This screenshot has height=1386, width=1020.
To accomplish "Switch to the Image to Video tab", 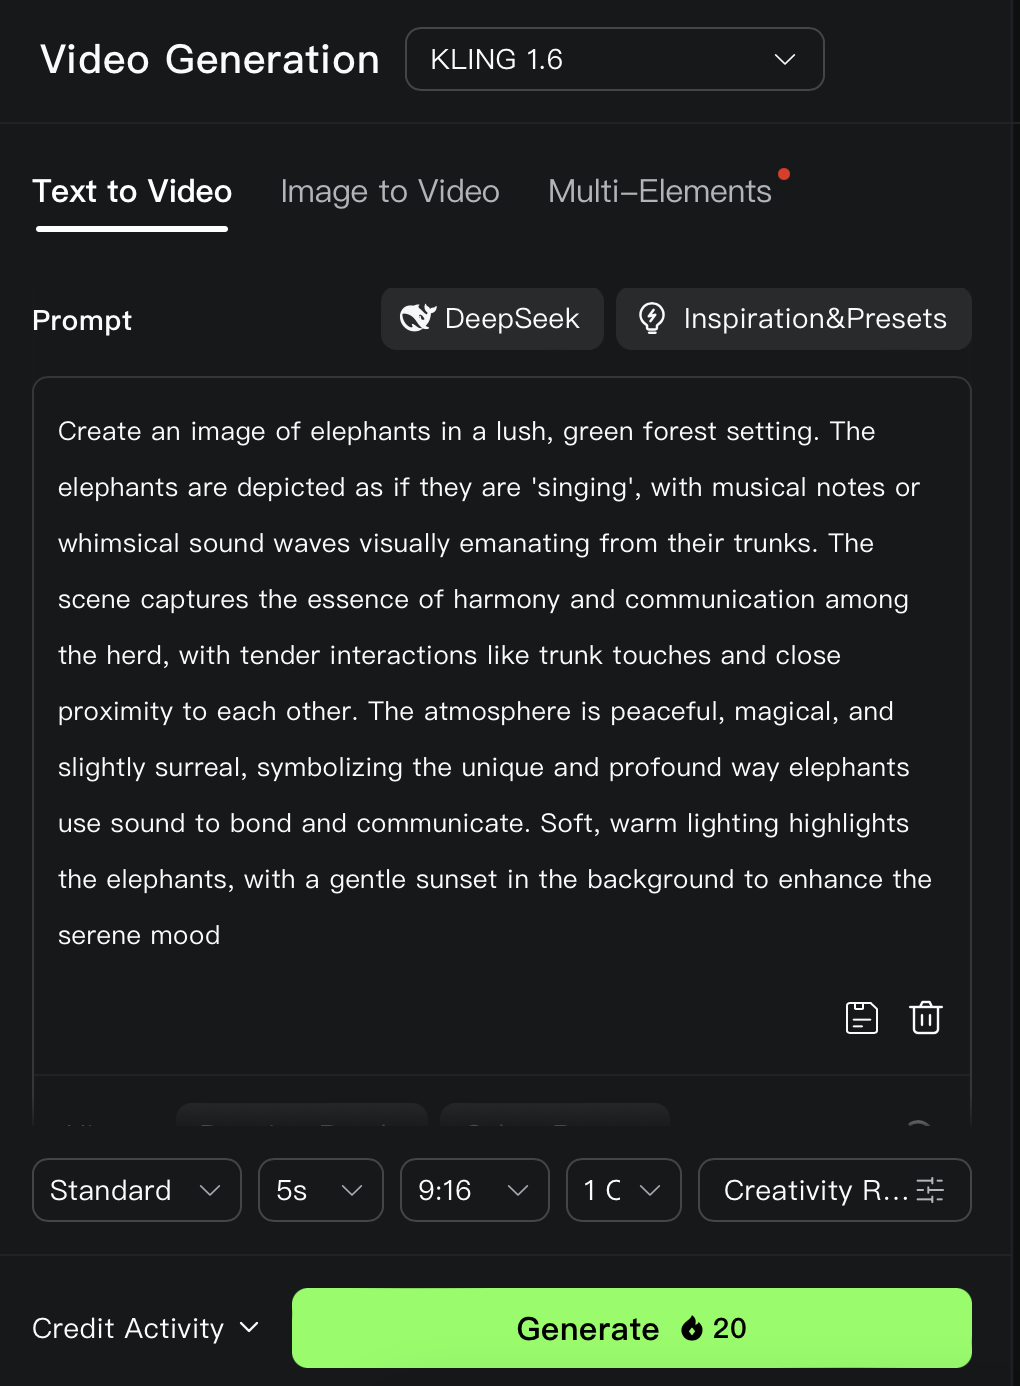I will pos(390,191).
